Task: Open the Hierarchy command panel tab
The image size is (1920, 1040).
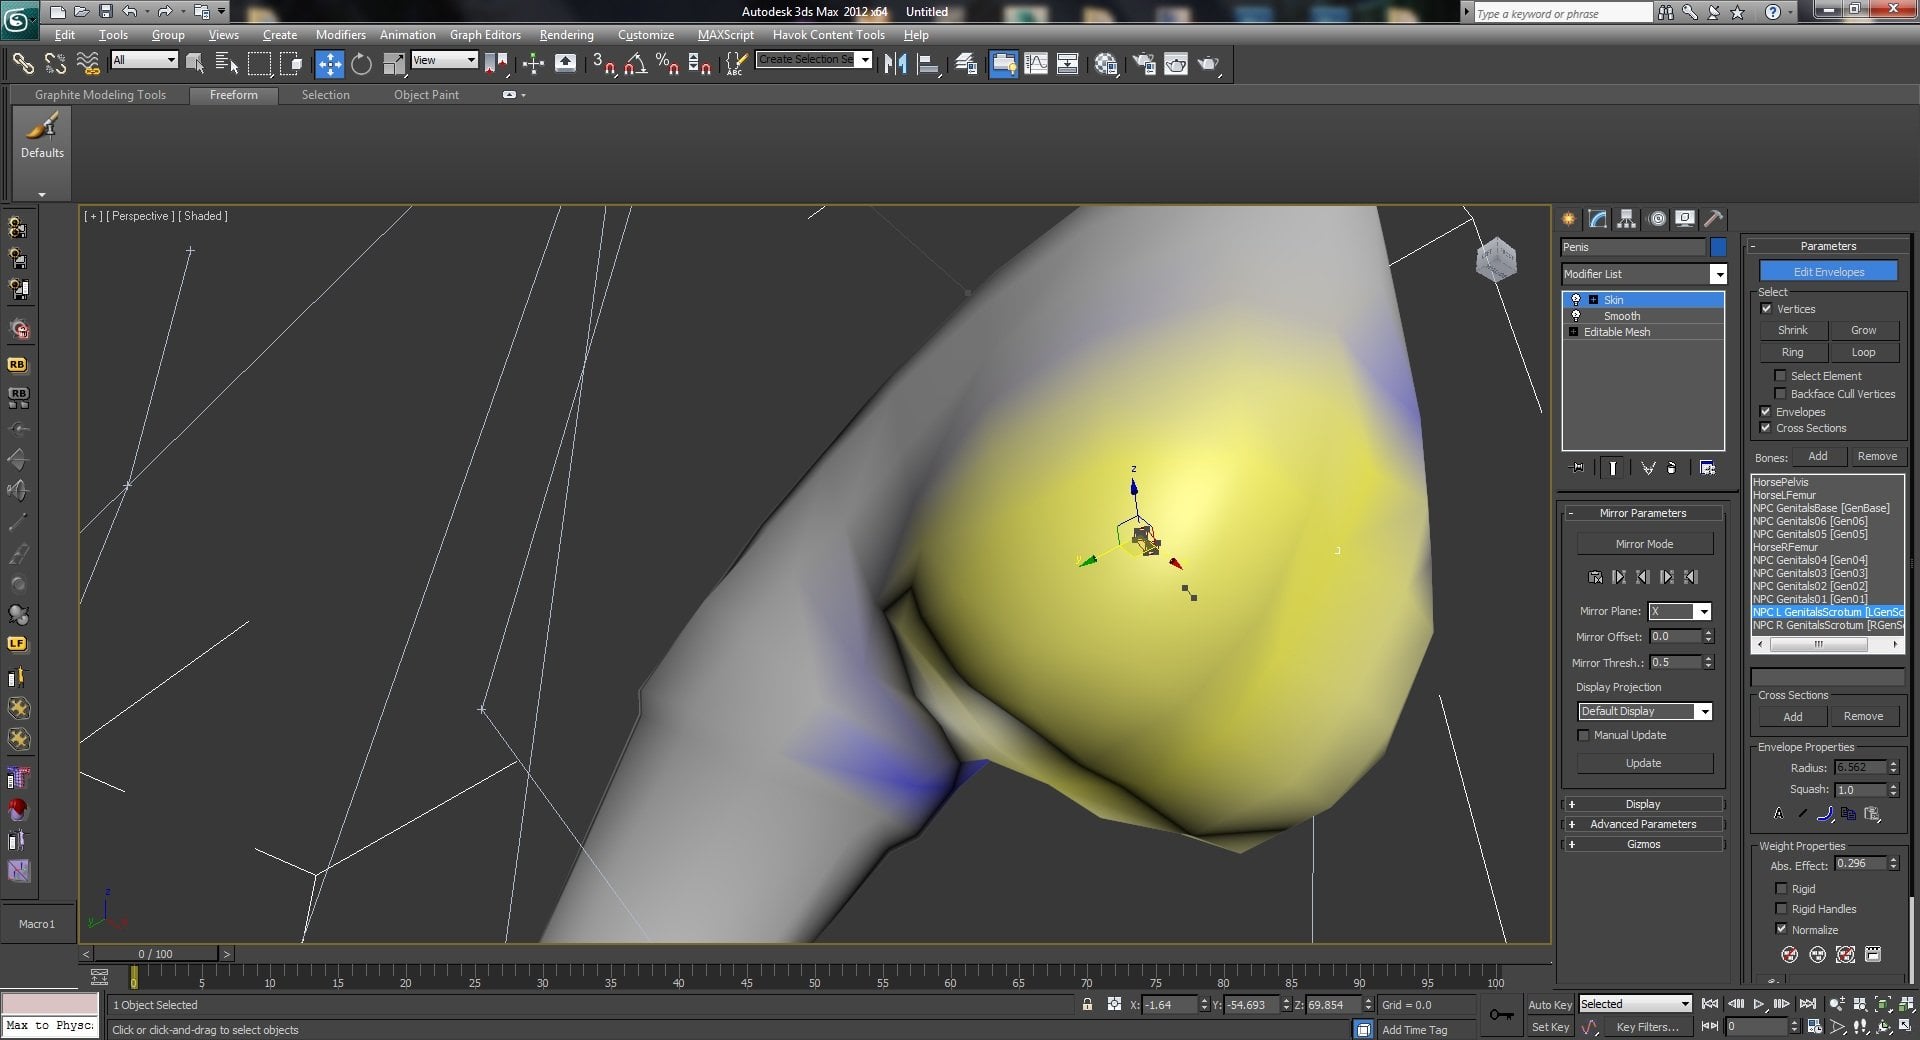Action: click(x=1627, y=219)
